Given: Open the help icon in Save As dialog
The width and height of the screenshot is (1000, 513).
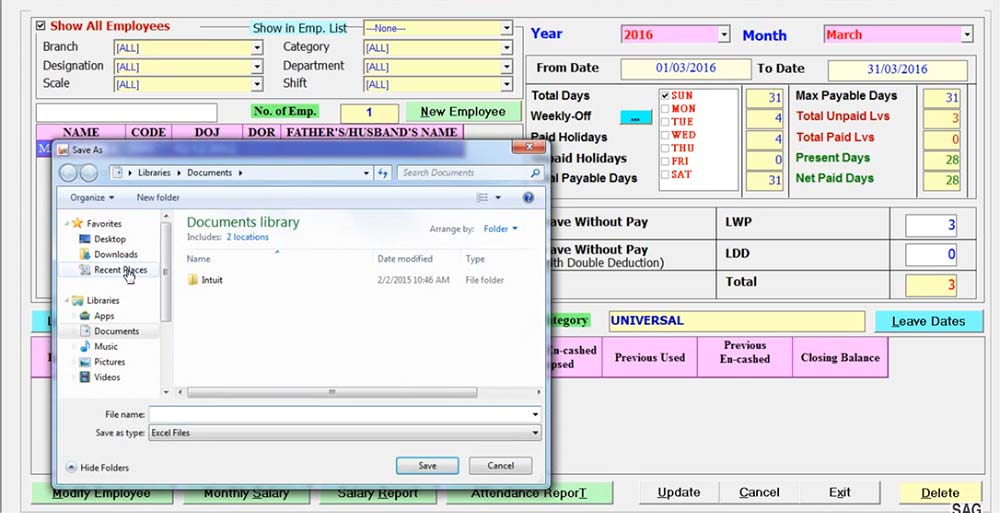Looking at the screenshot, I should pos(528,198).
